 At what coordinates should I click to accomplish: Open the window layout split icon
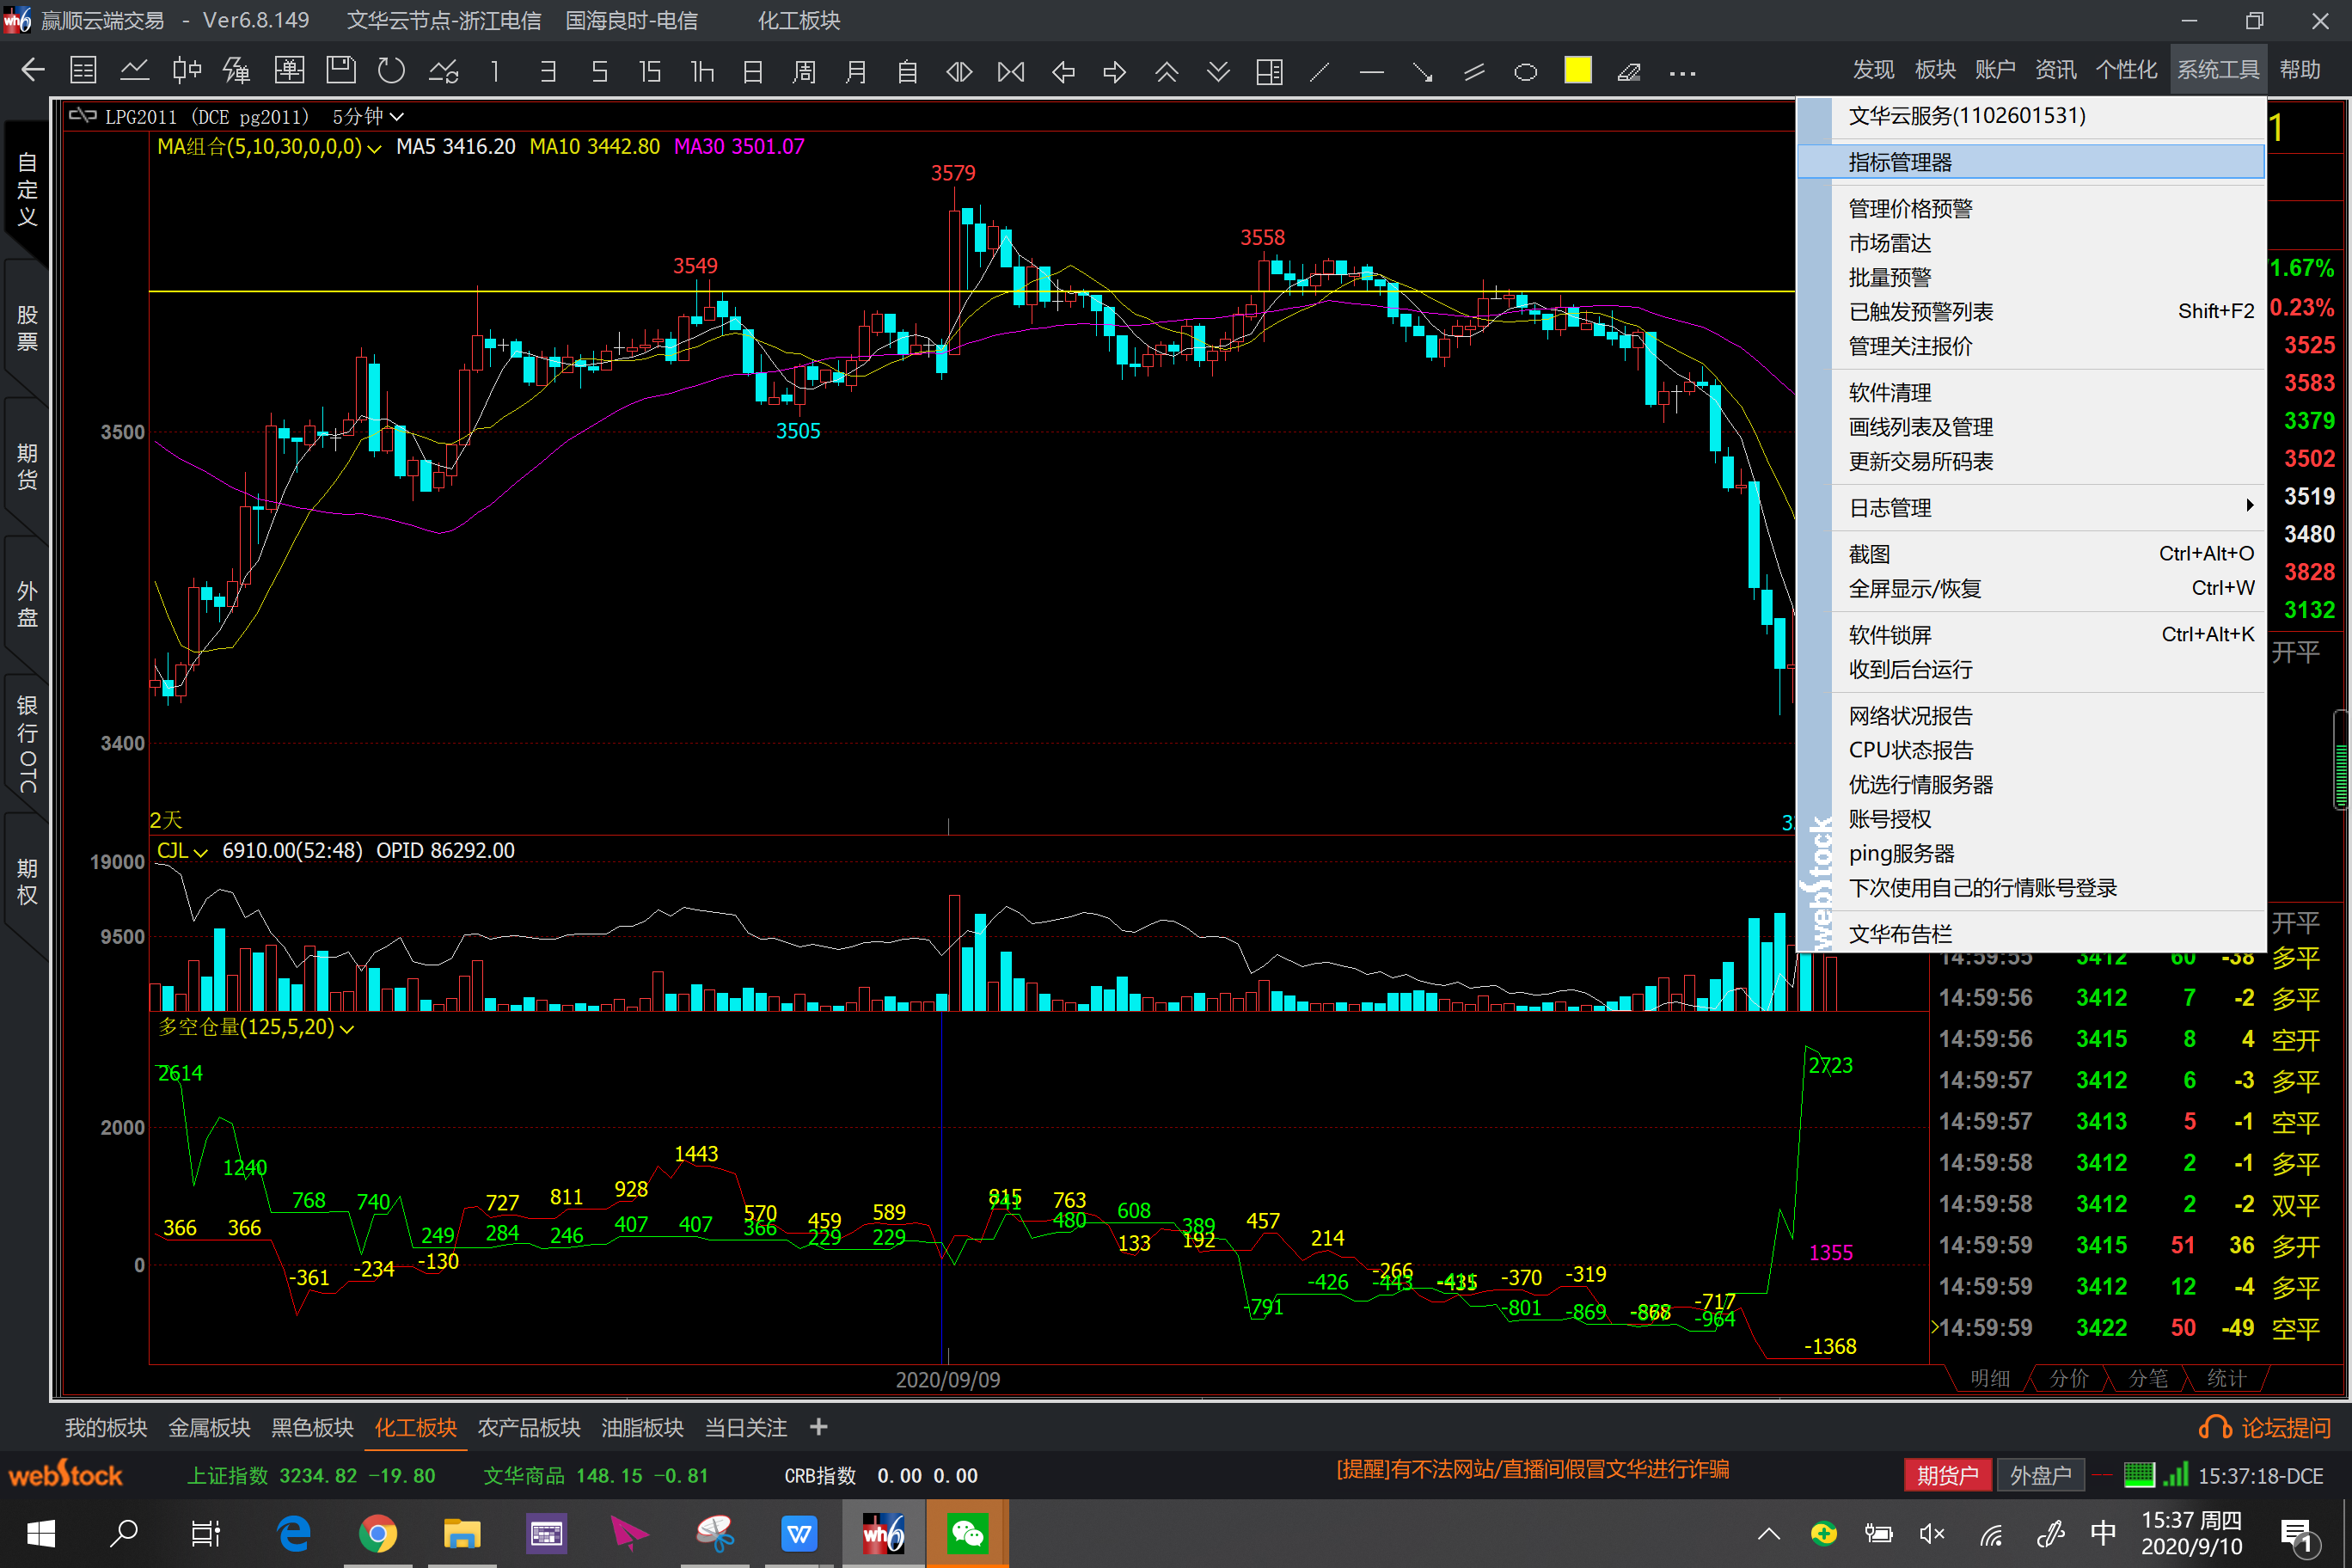(x=1269, y=71)
